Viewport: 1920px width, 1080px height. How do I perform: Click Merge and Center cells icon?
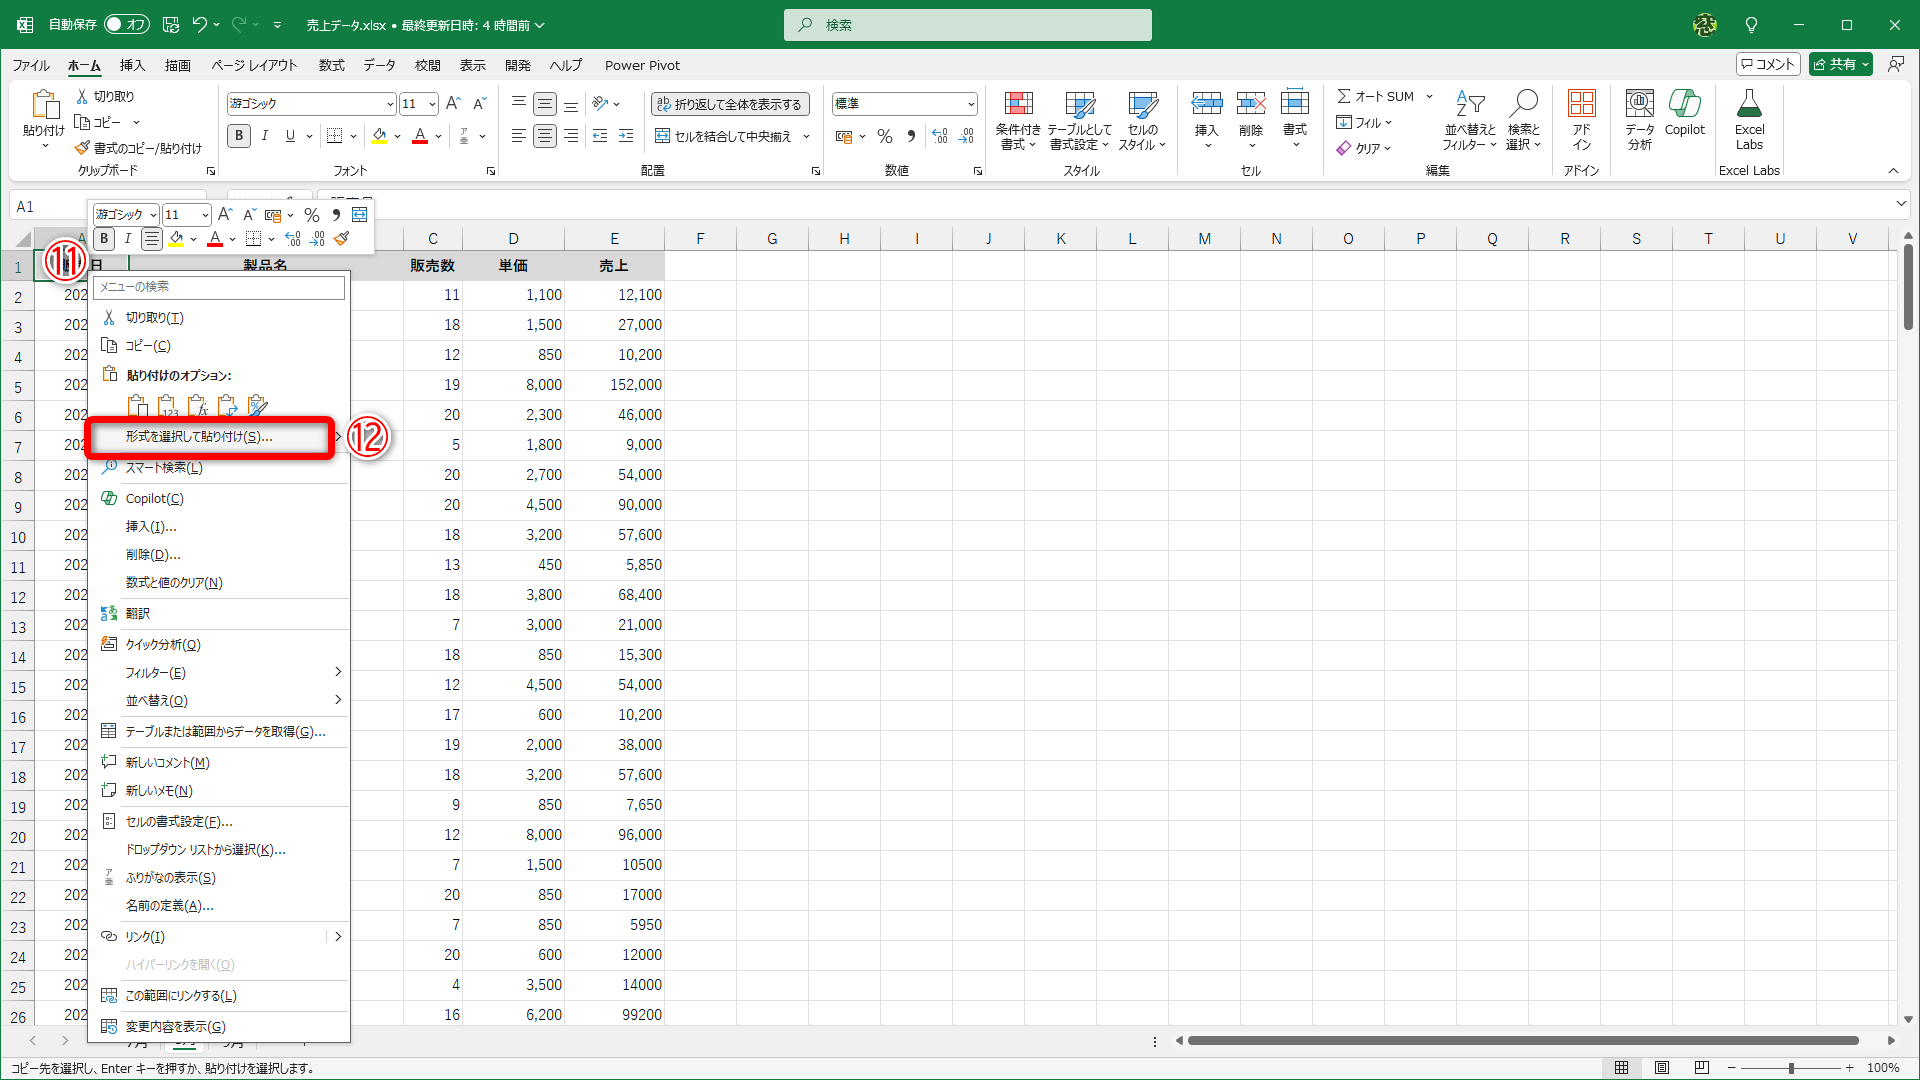(x=662, y=136)
